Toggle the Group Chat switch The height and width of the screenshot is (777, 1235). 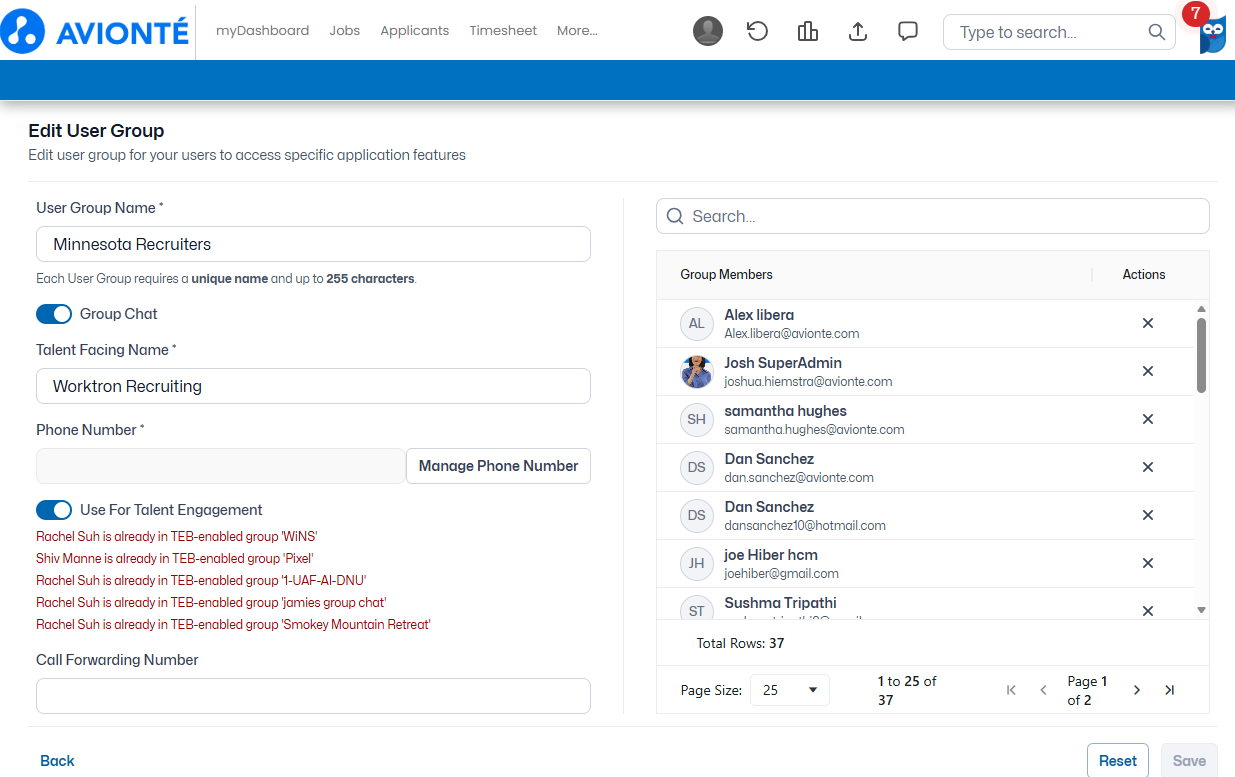point(54,314)
